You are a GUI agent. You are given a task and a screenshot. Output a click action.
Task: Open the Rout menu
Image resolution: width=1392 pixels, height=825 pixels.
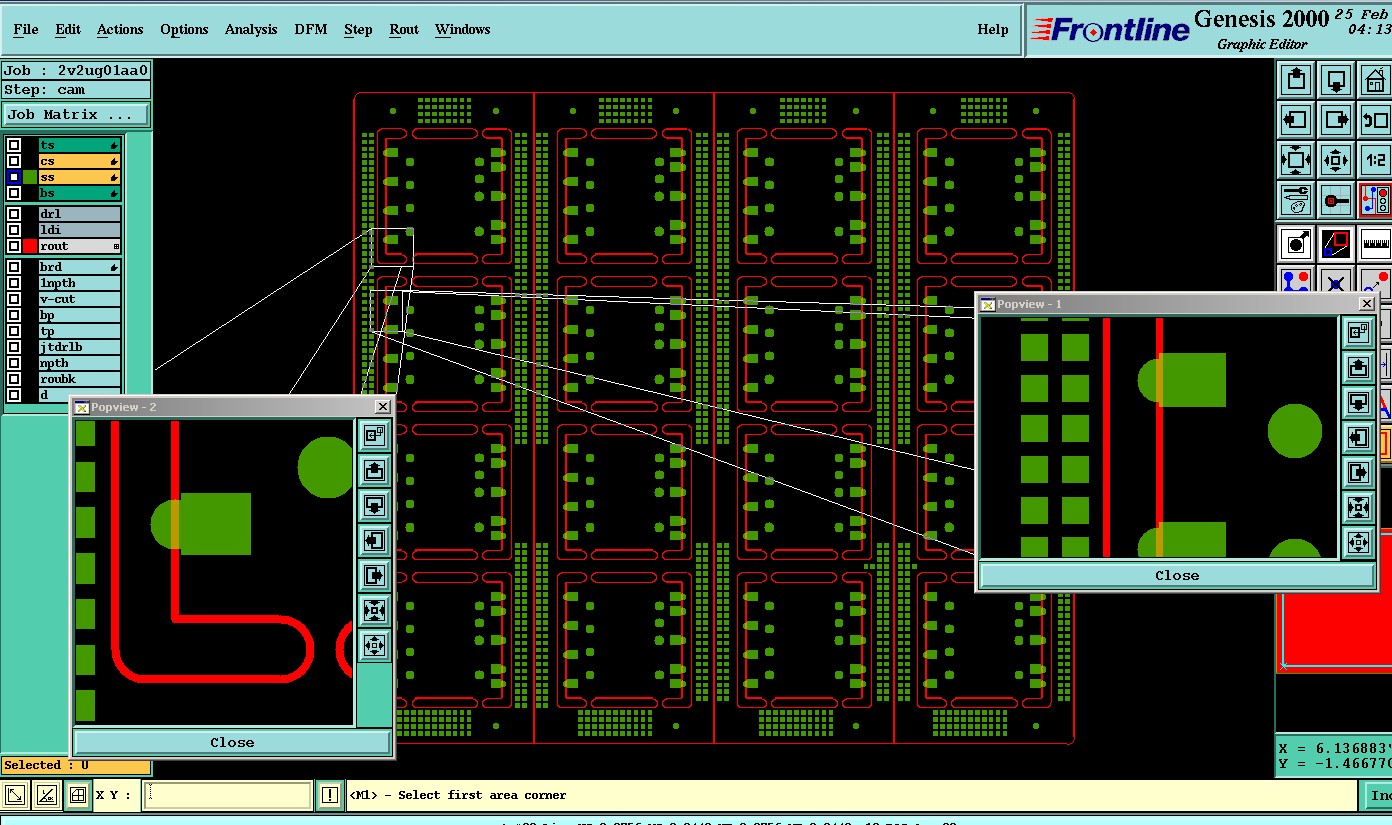[403, 29]
